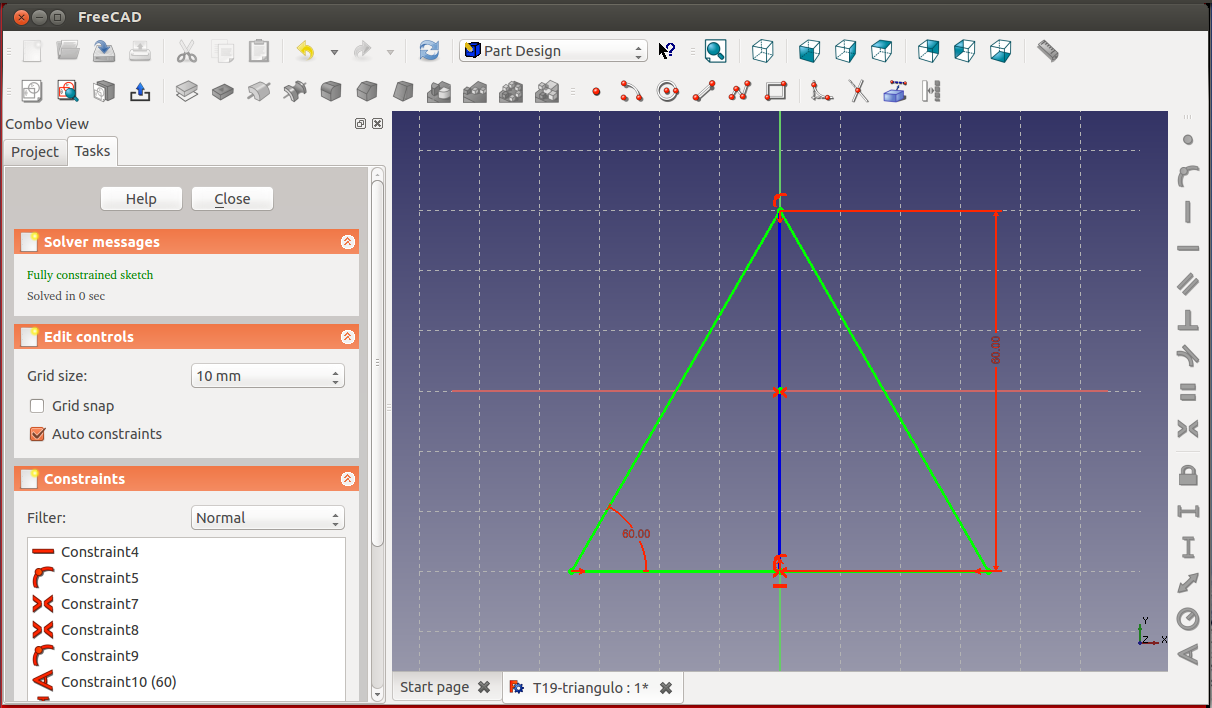
Task: Pick the circle drawing tool
Action: click(x=667, y=92)
